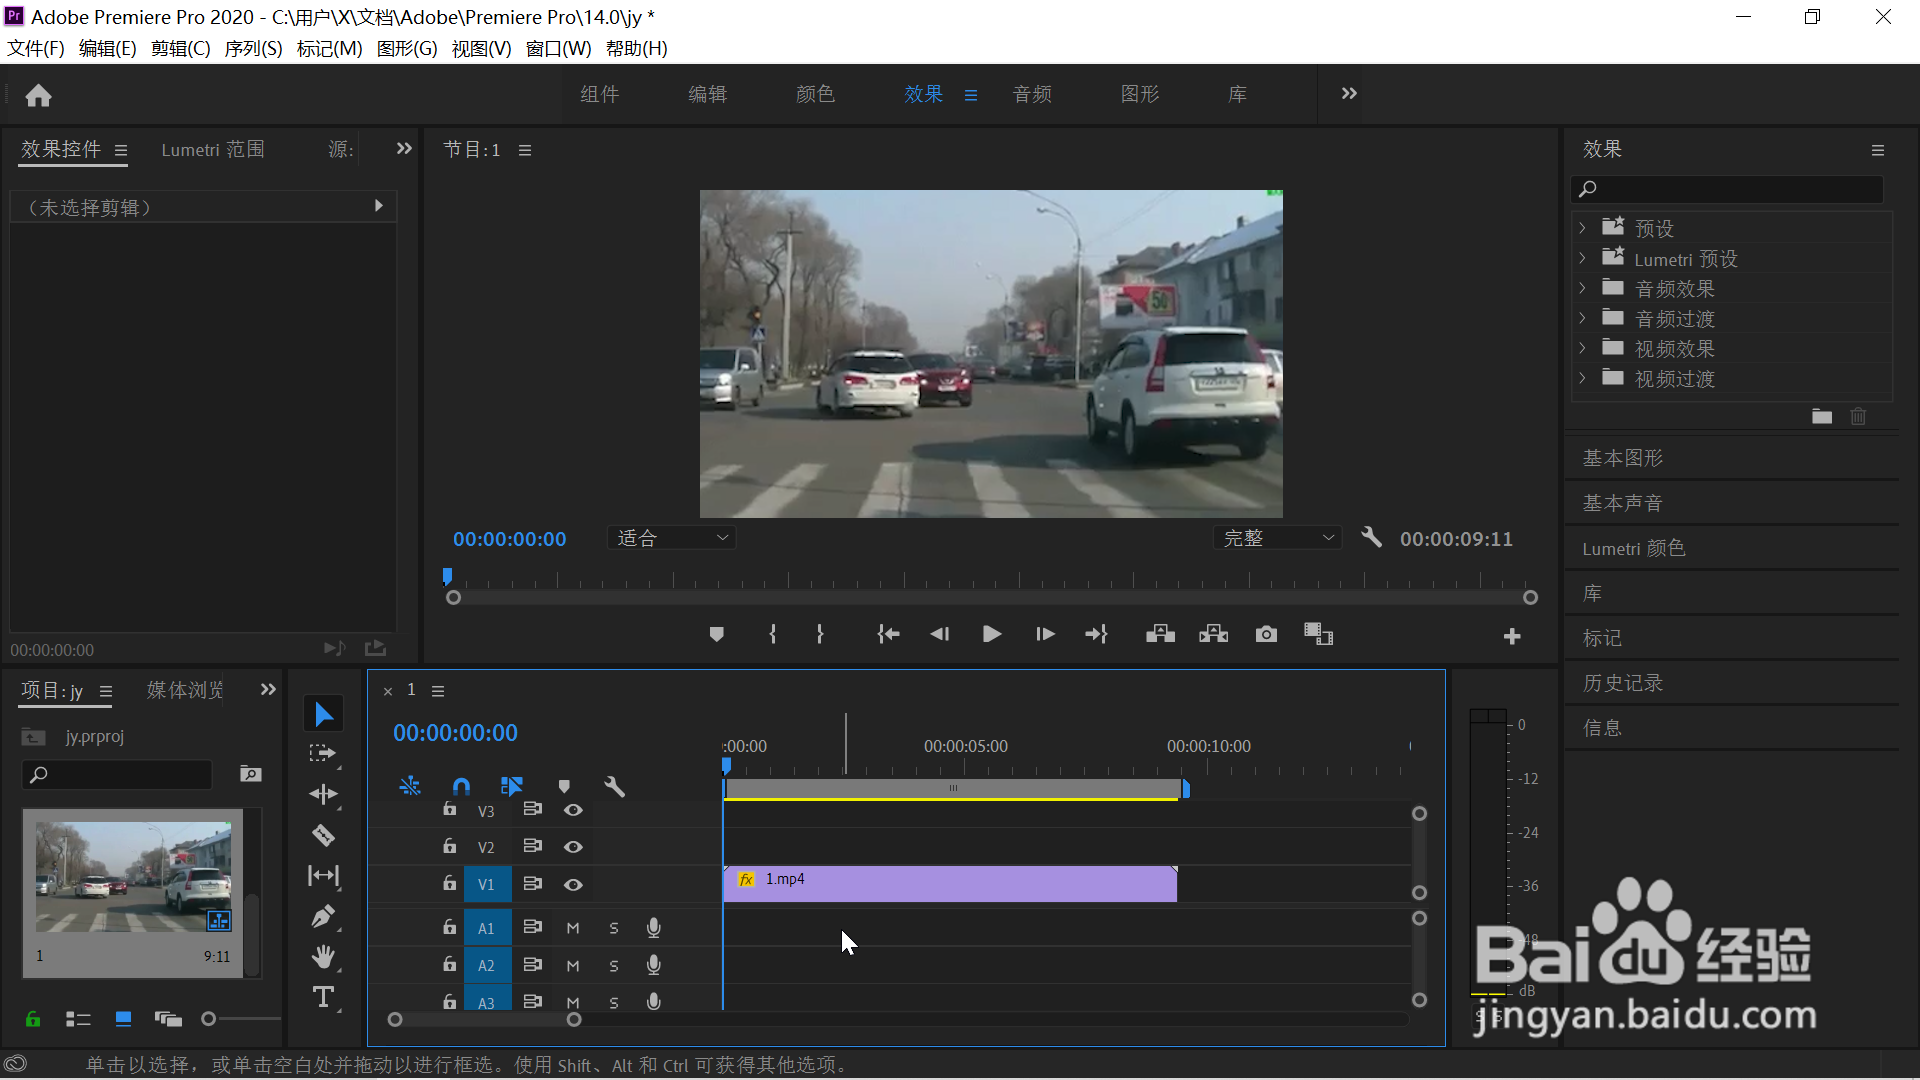The height and width of the screenshot is (1080, 1920).
Task: Open the 基本图形 panel
Action: pos(1622,458)
